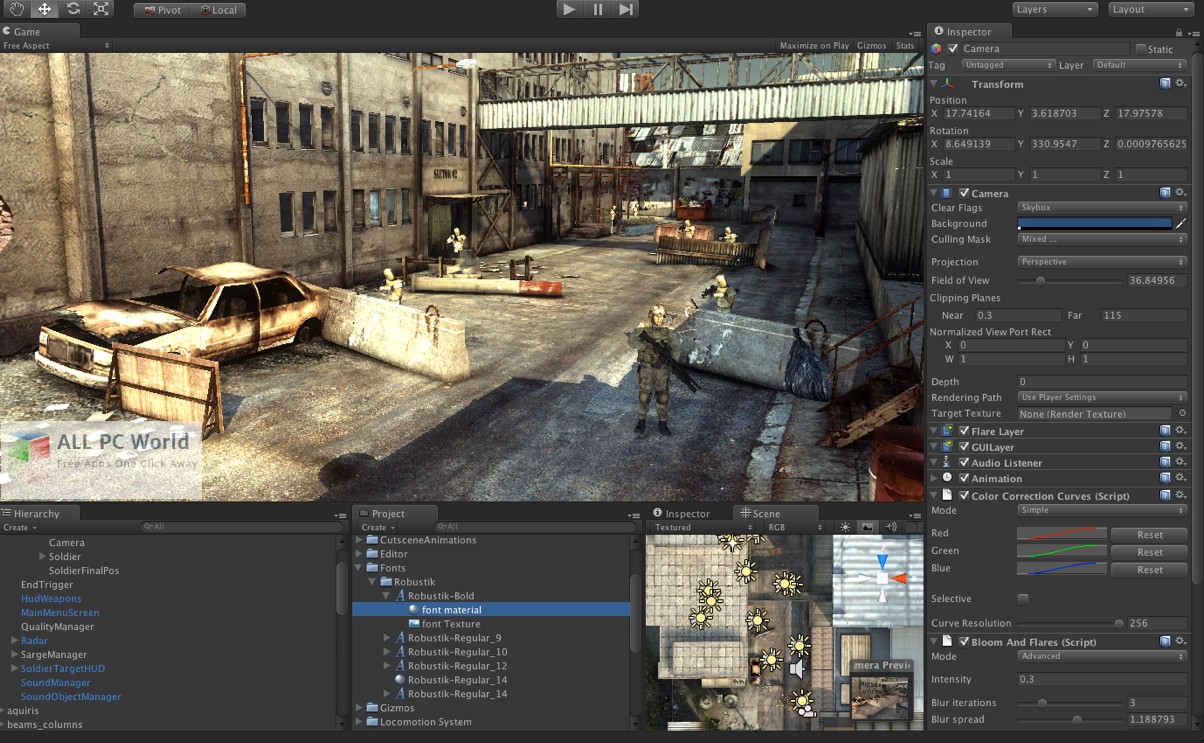Reset the Green curve in Color Correction Curves
1204x743 pixels.
click(x=1148, y=550)
